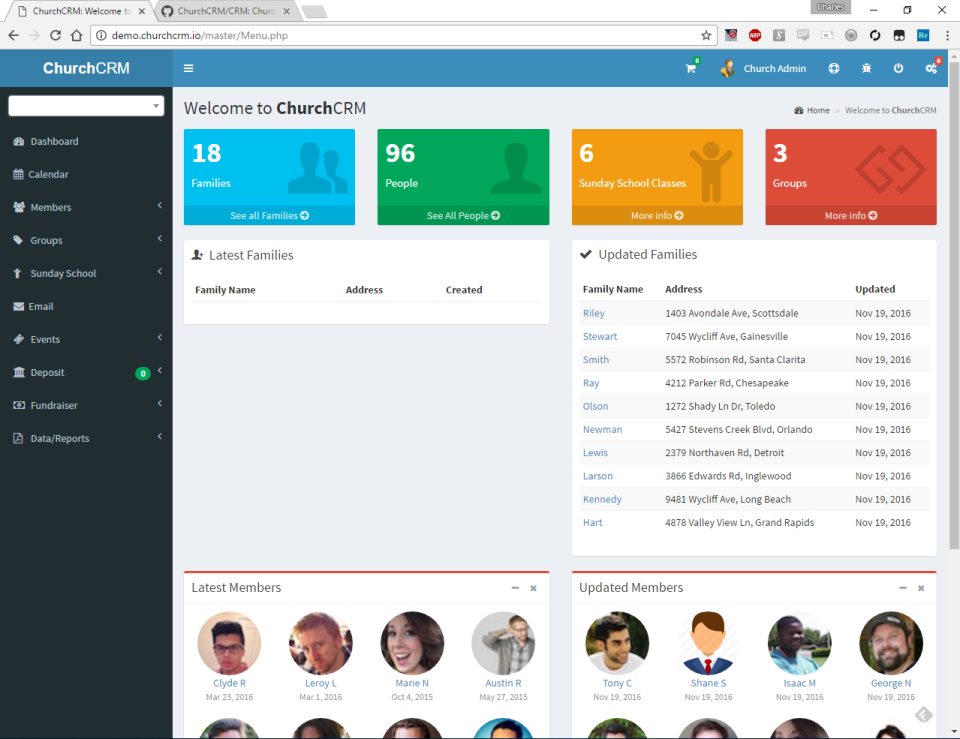This screenshot has width=960, height=739.
Task: Collapse the Updated Members panel
Action: tap(902, 588)
